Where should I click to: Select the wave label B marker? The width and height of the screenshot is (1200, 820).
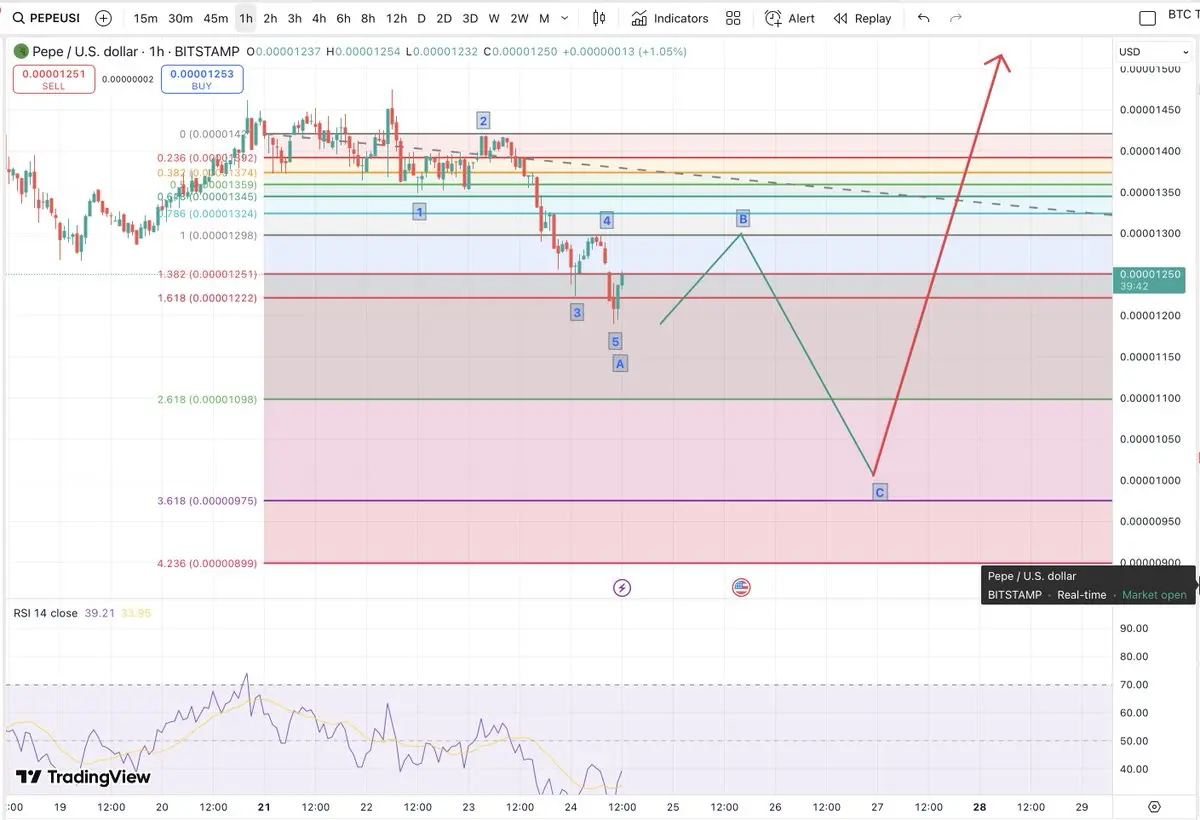[743, 219]
